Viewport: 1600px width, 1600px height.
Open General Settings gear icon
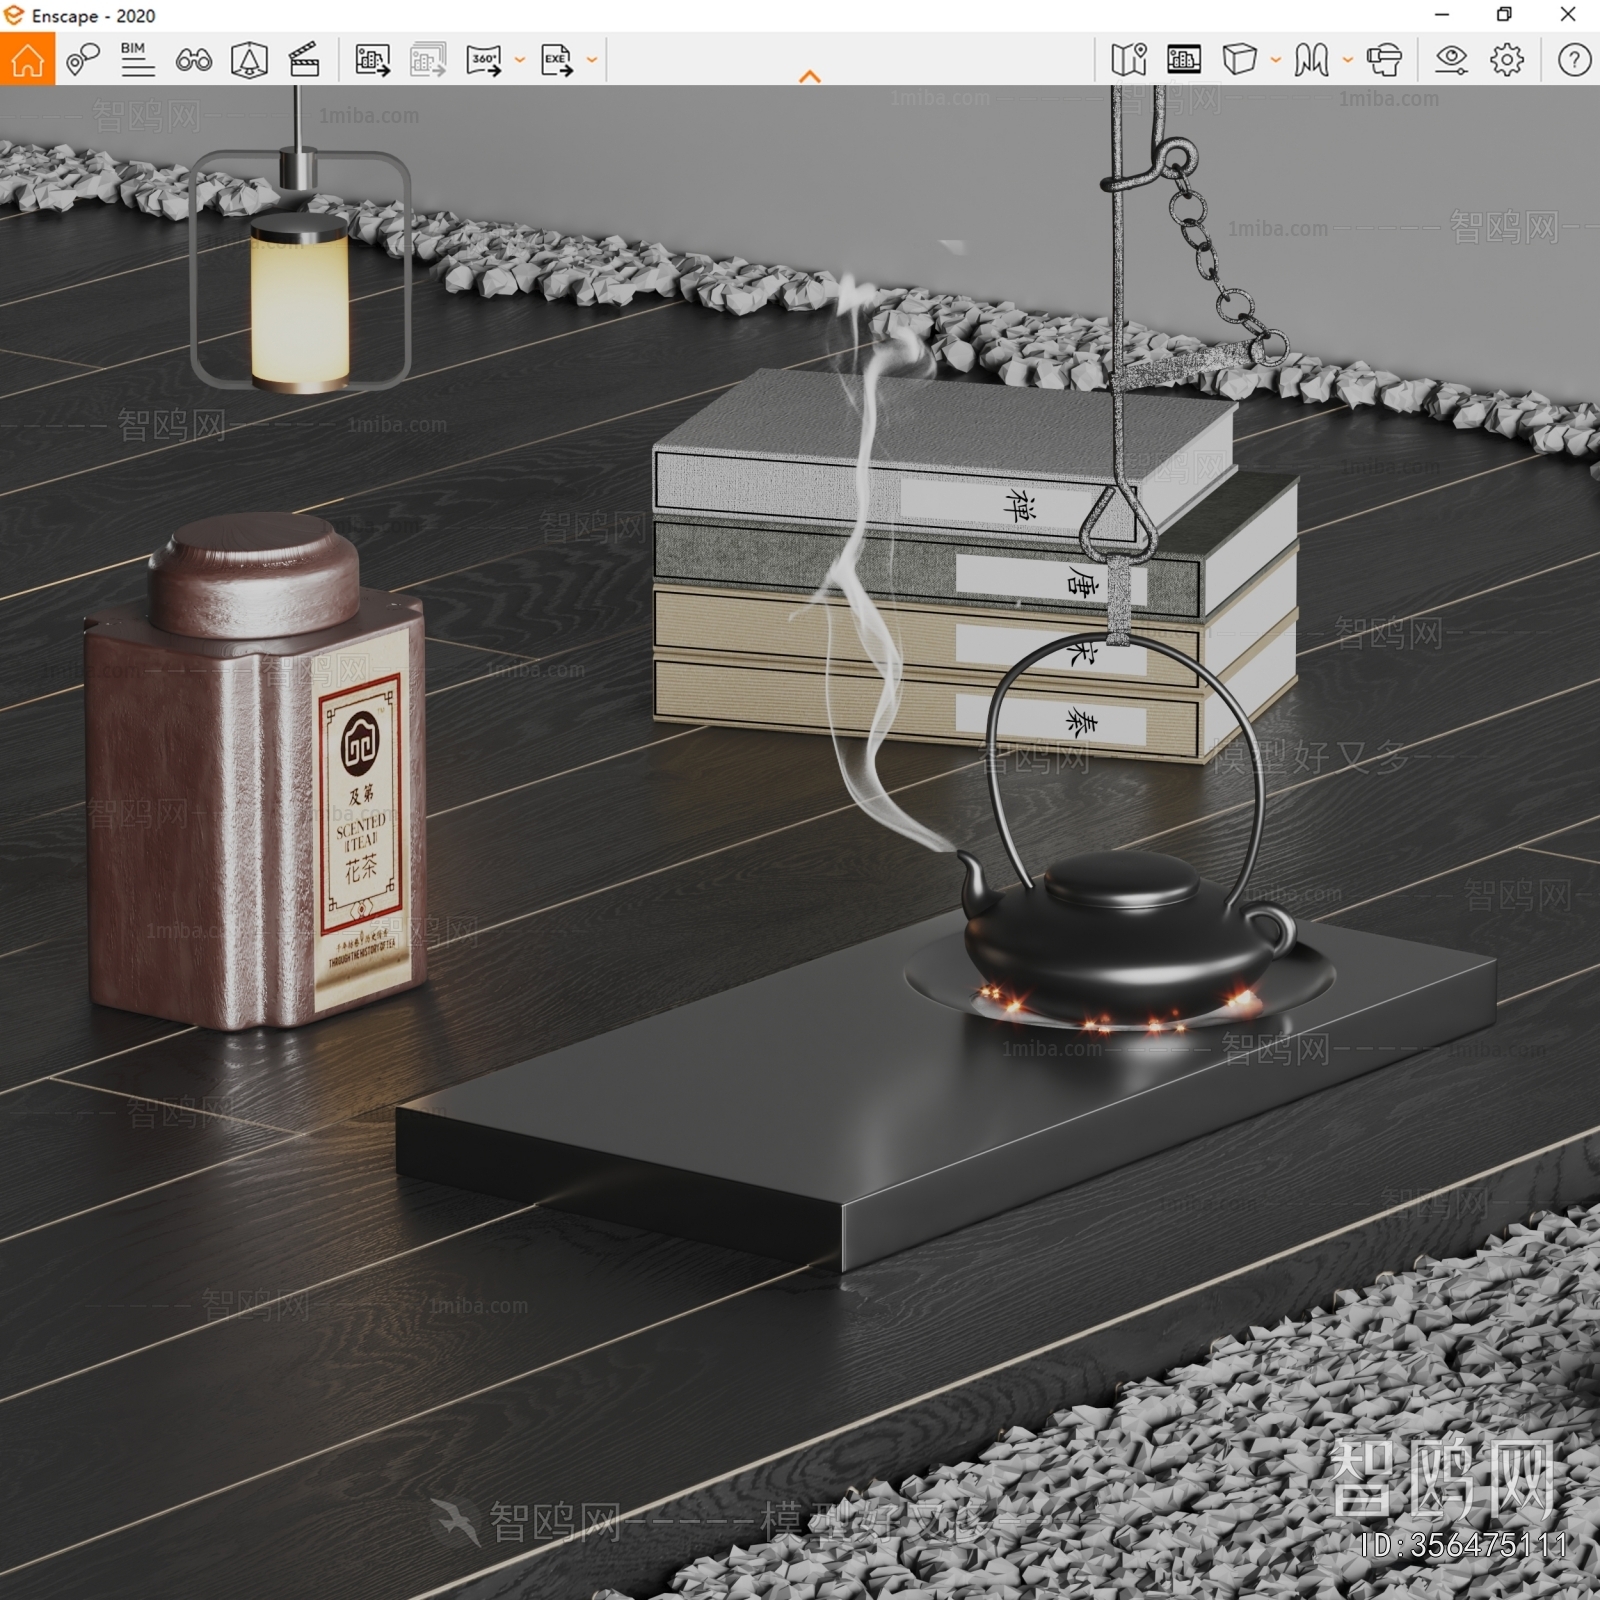point(1507,60)
